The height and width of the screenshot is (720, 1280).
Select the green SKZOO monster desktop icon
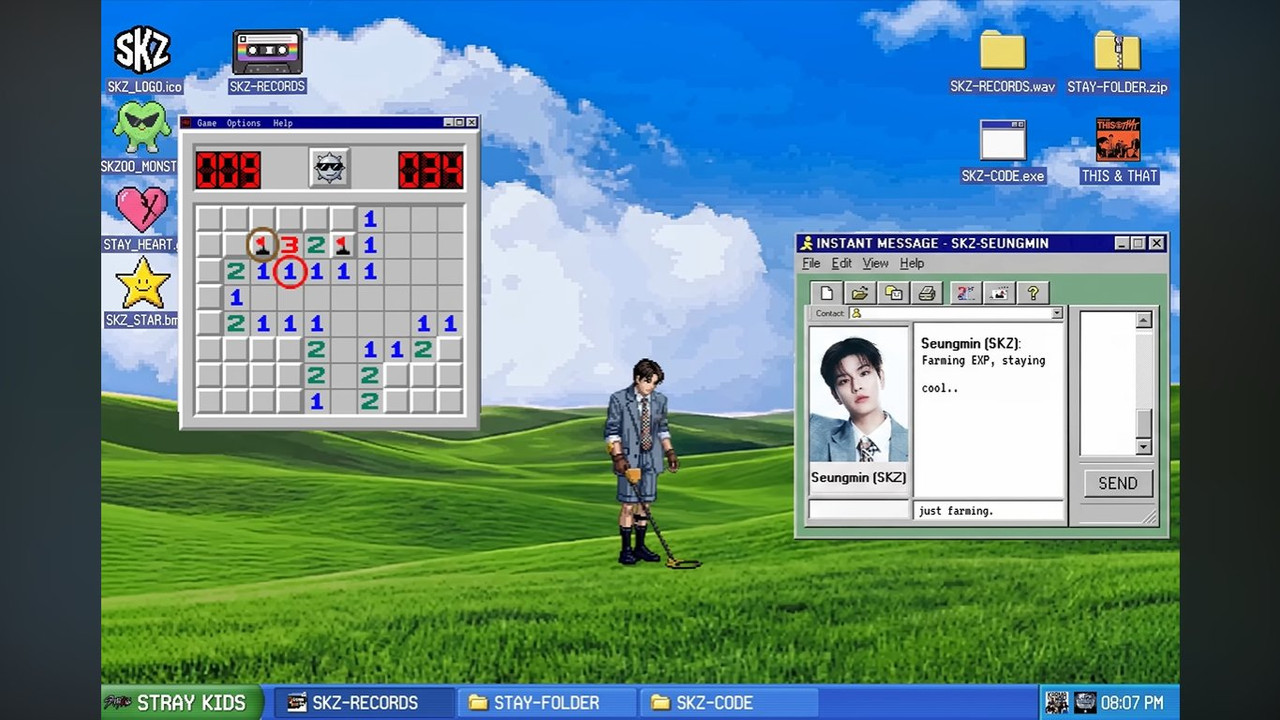coord(141,127)
